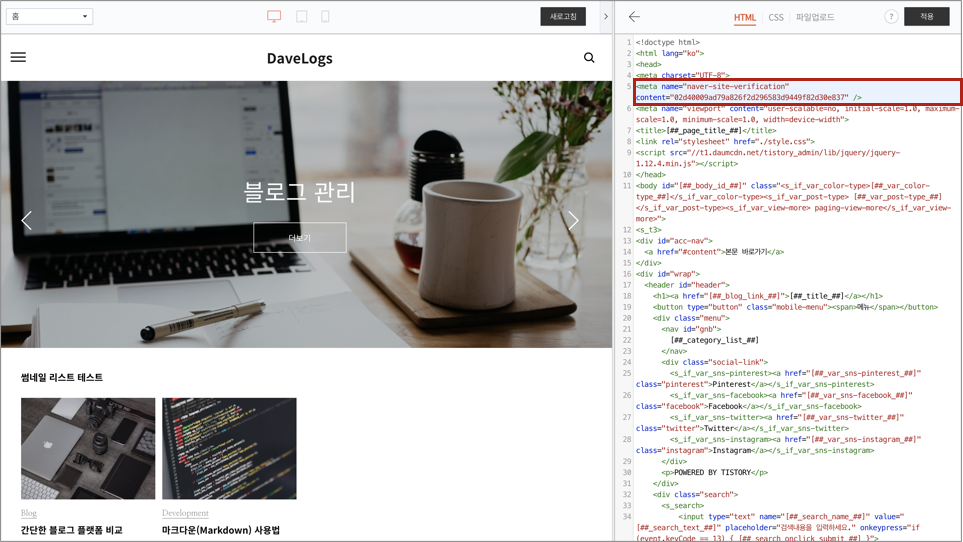Image resolution: width=963 pixels, height=542 pixels.
Task: Open post title 마크다운(Markdown) 사용법
Action: point(221,530)
